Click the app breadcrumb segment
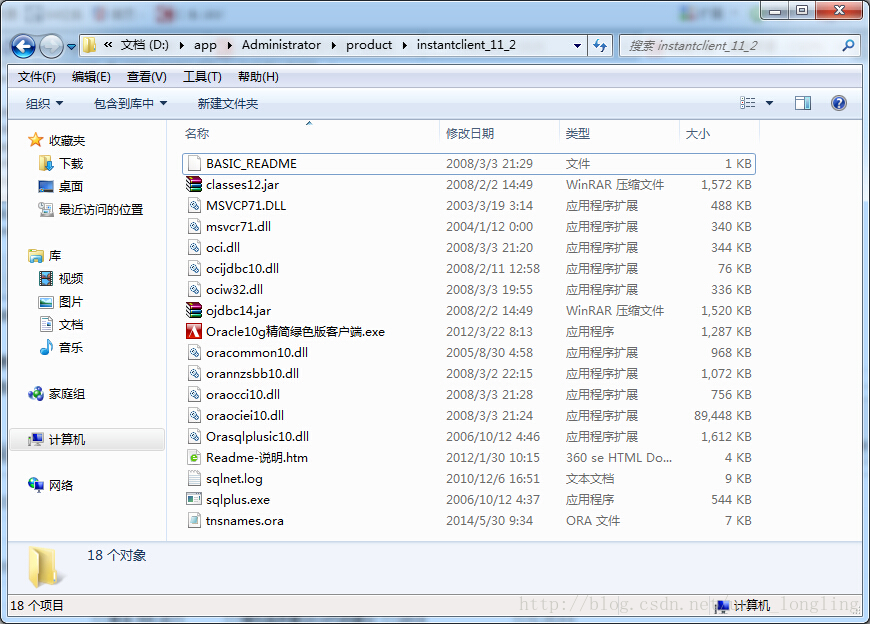 coord(205,45)
